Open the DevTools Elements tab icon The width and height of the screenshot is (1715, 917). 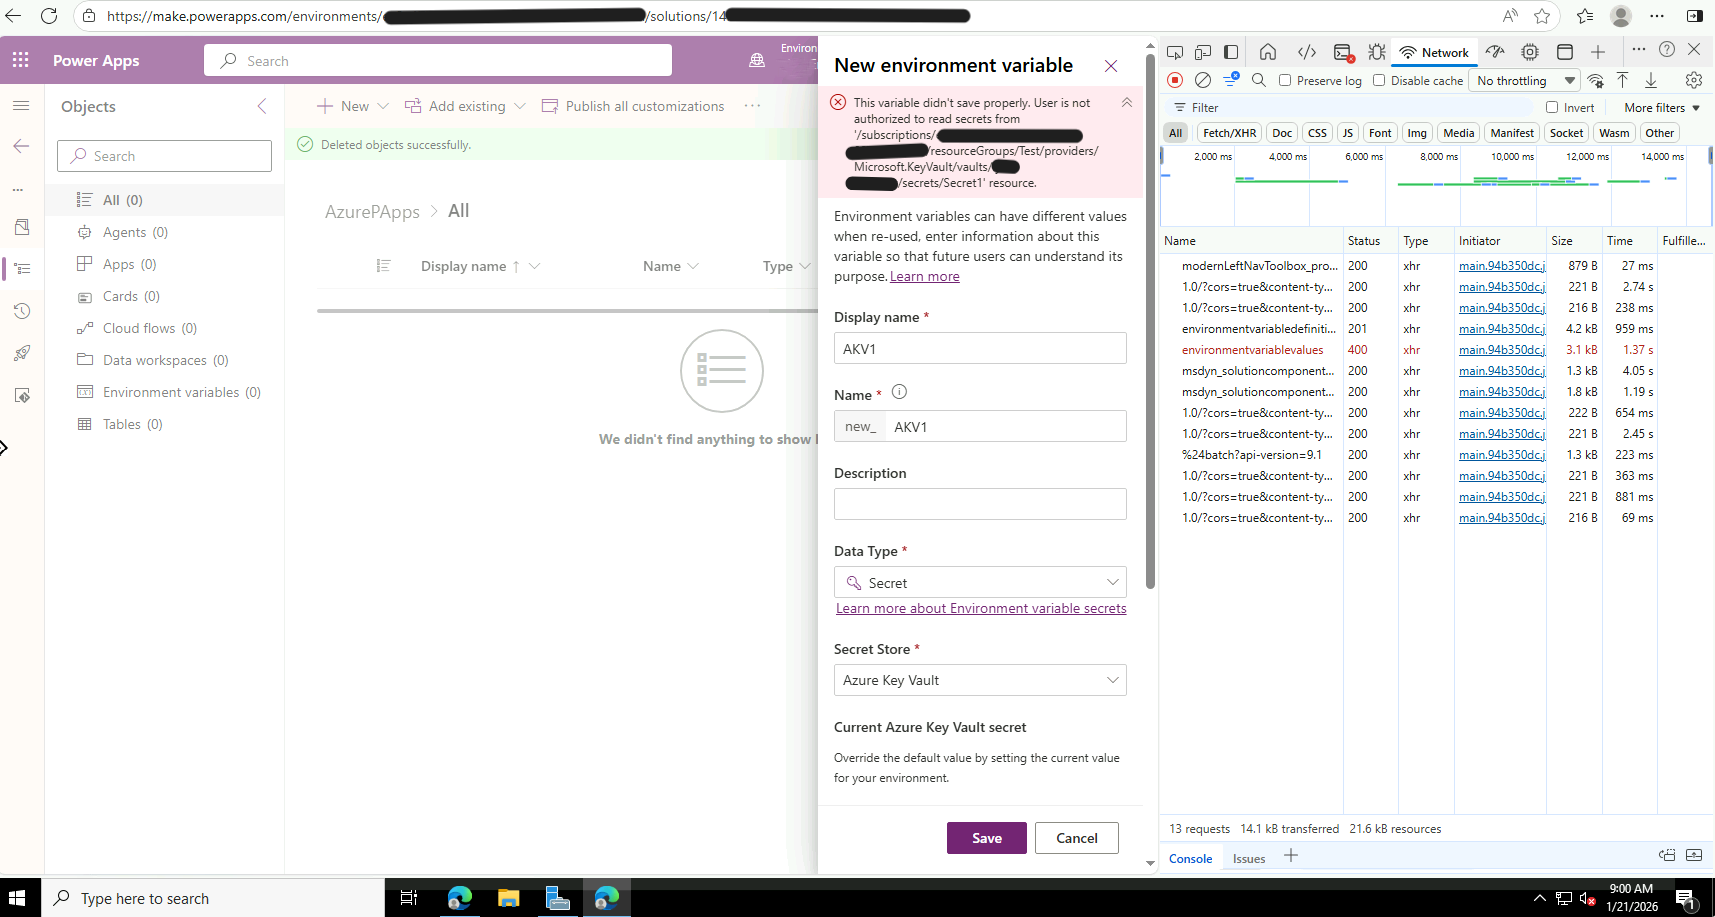pyautogui.click(x=1307, y=52)
